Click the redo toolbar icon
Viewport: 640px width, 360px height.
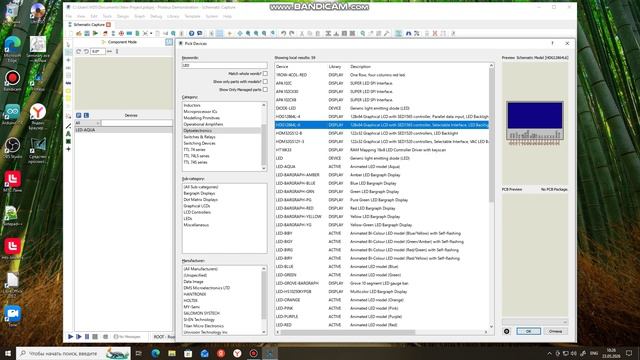tap(291, 33)
